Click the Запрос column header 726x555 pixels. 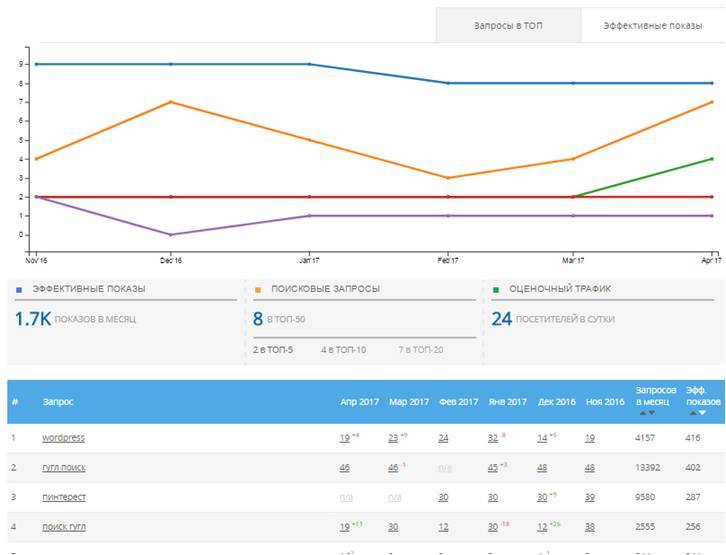pyautogui.click(x=58, y=401)
